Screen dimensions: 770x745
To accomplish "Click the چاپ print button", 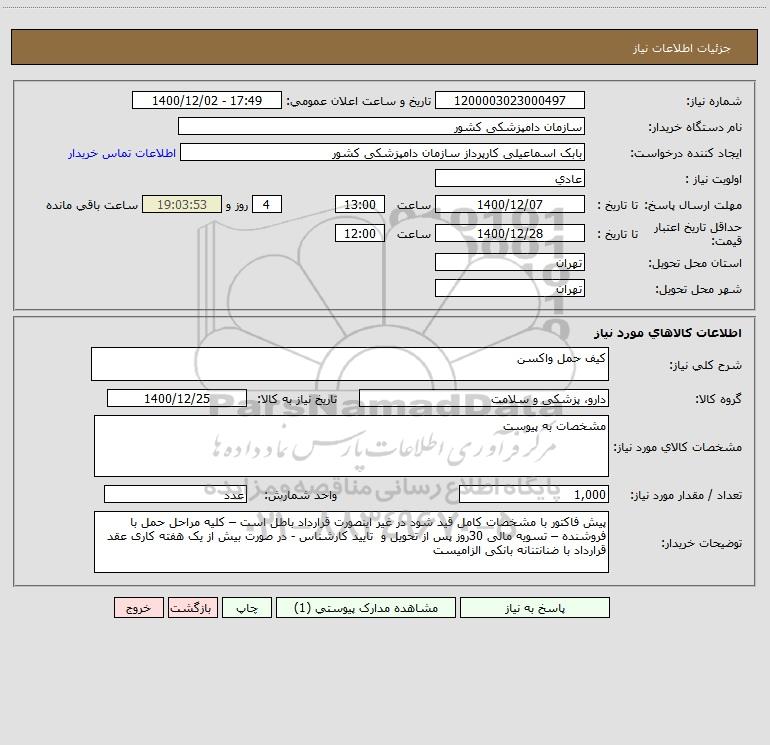I will (x=247, y=607).
